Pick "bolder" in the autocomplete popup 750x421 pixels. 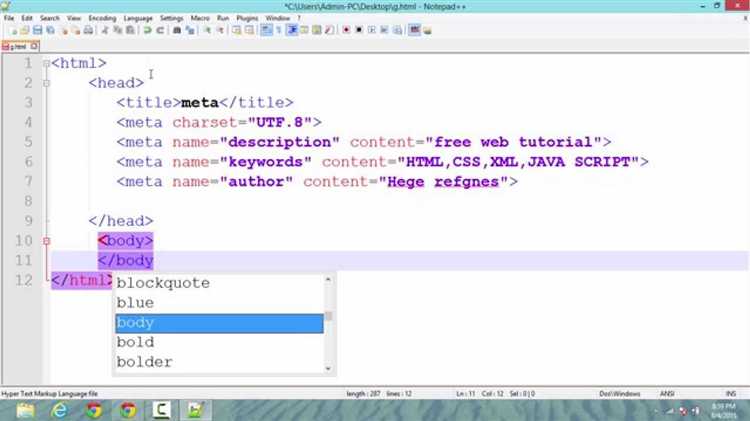pyautogui.click(x=144, y=362)
